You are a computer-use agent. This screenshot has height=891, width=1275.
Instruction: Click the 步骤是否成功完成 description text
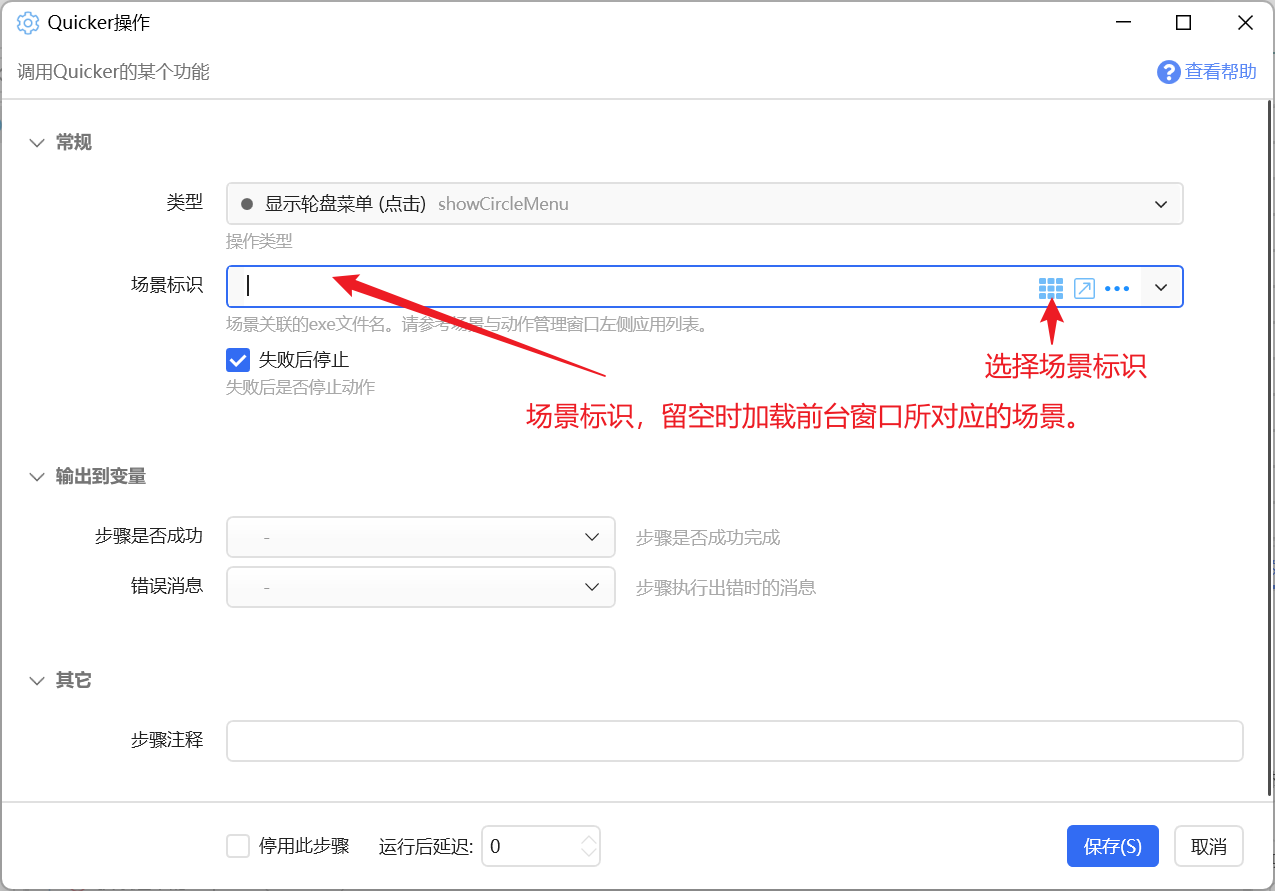point(708,538)
